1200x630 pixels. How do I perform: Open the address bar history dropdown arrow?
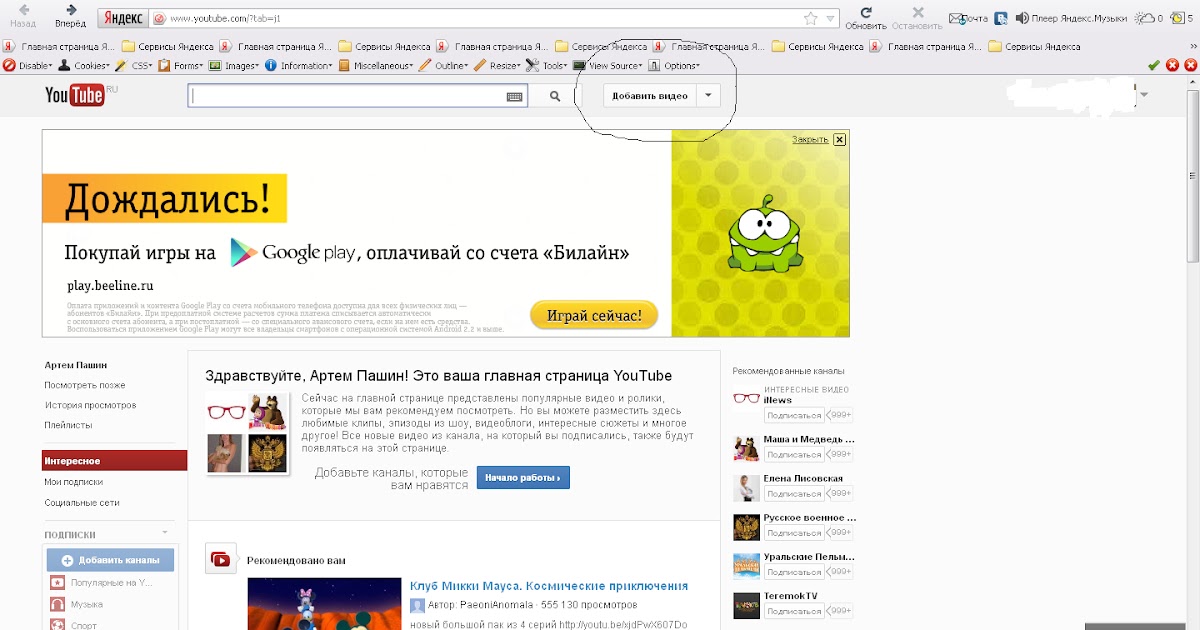tap(830, 19)
